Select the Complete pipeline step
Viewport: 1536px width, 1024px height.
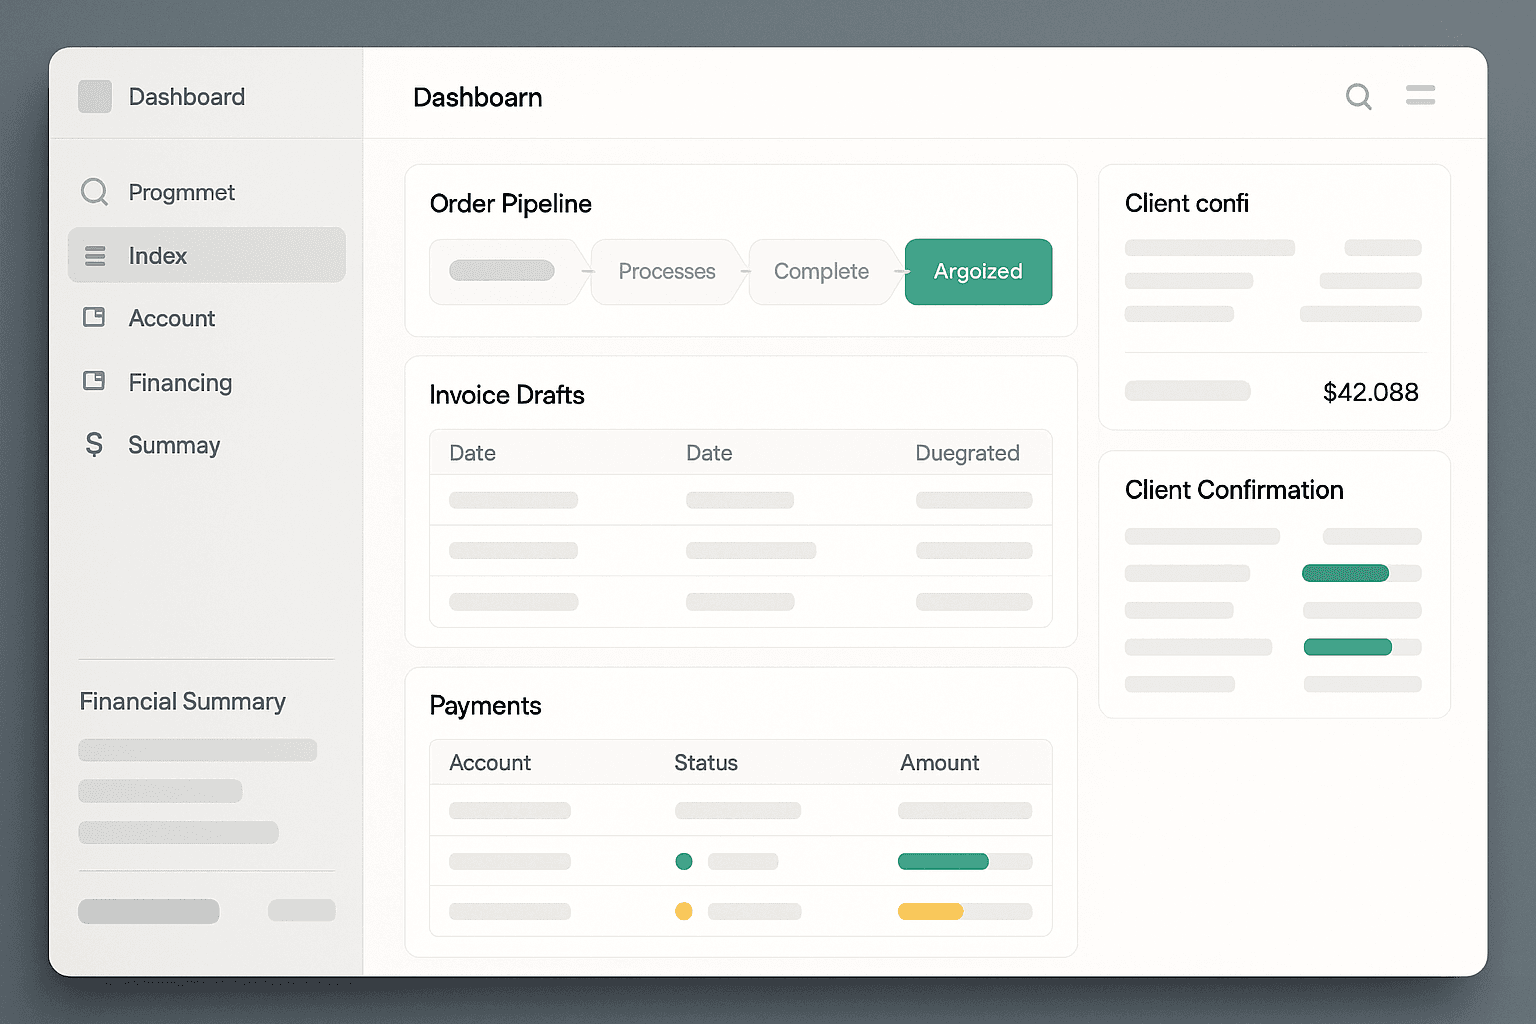tap(821, 272)
